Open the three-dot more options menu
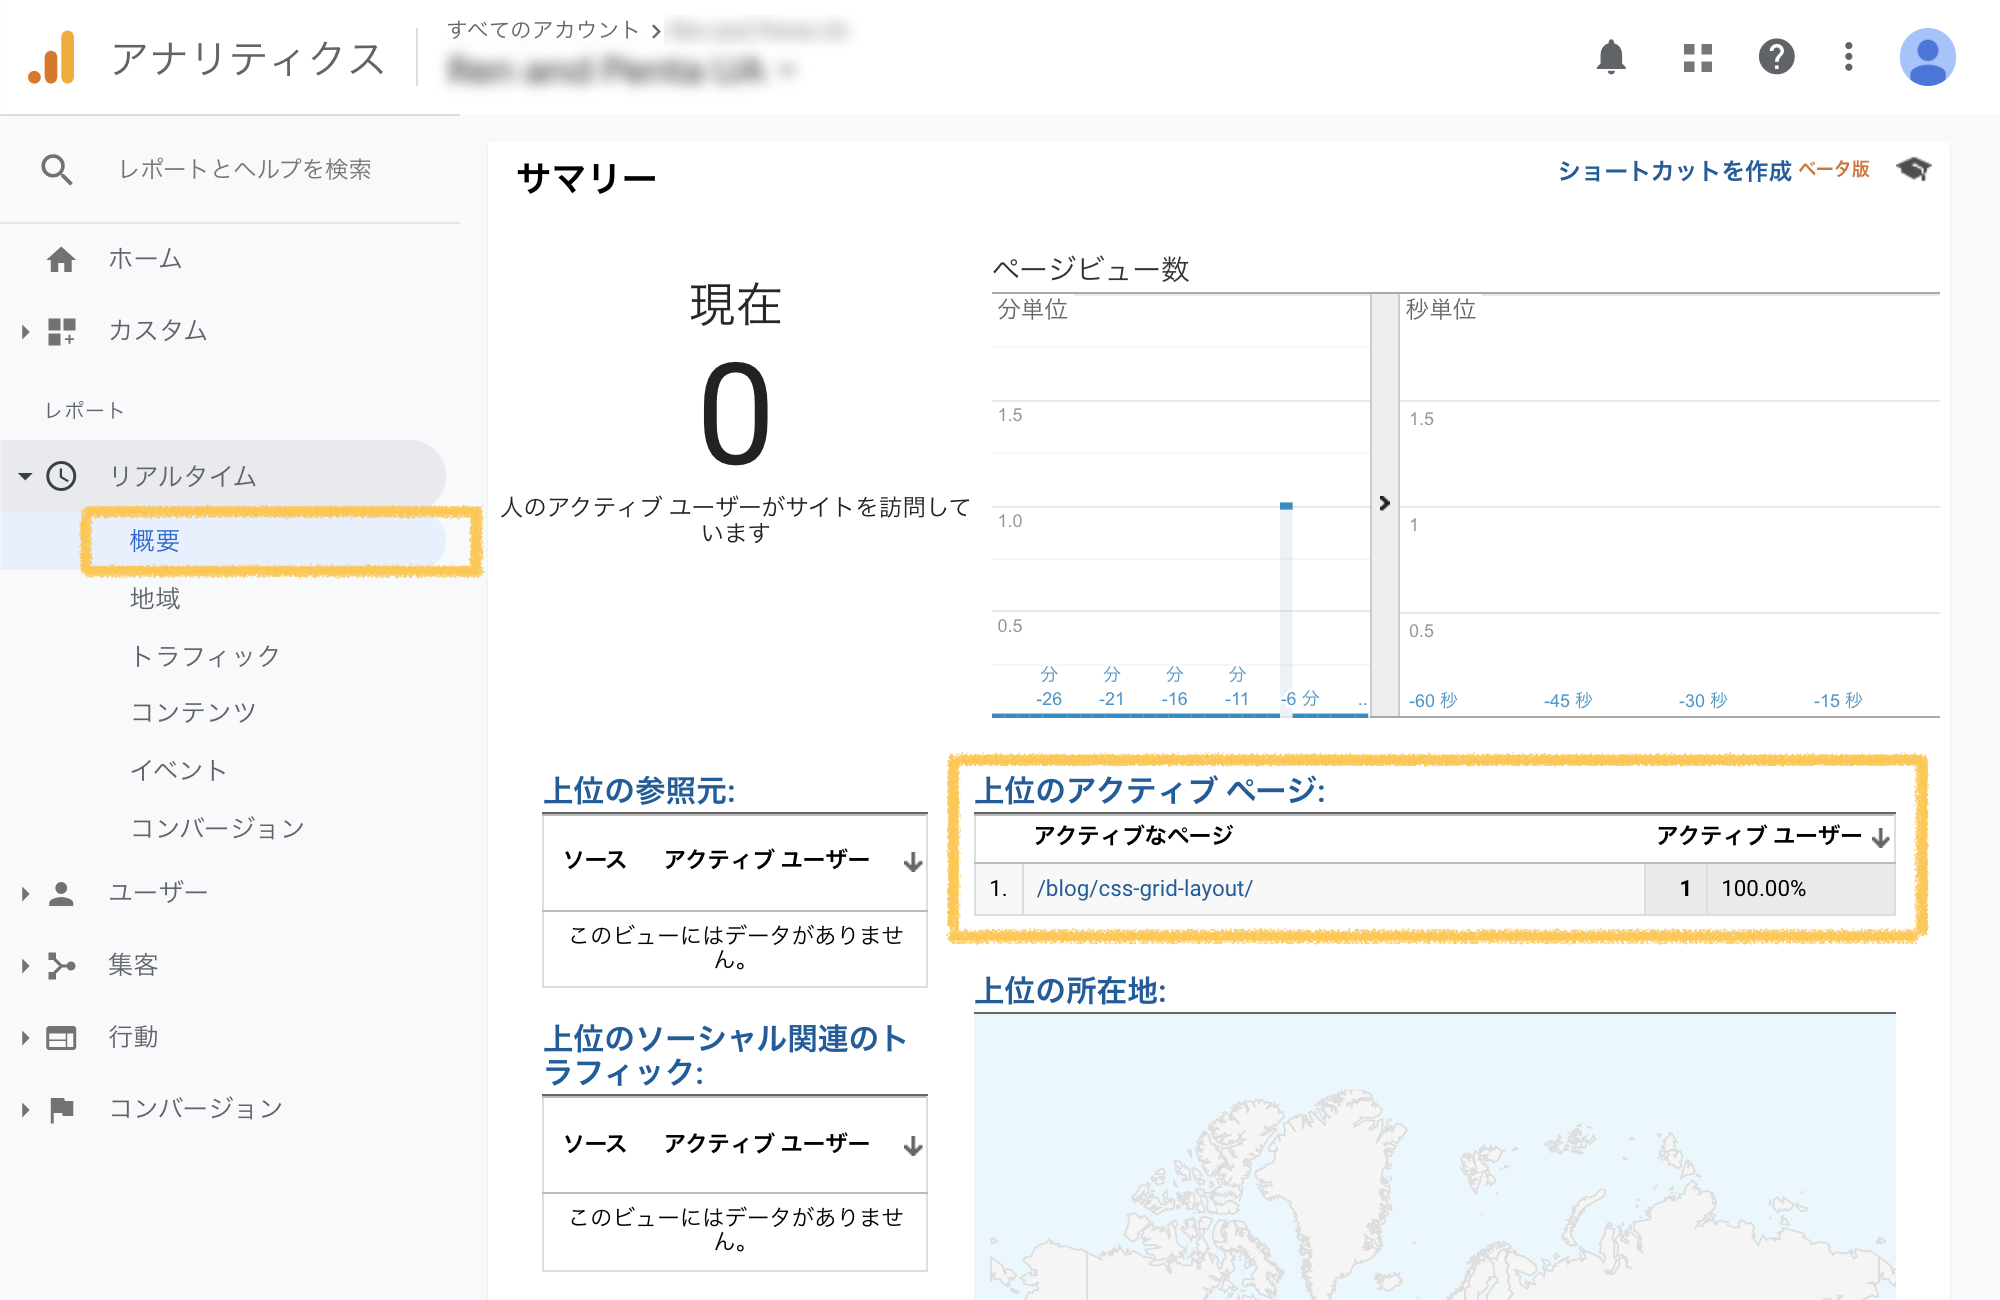This screenshot has height=1300, width=2000. coord(1849,57)
